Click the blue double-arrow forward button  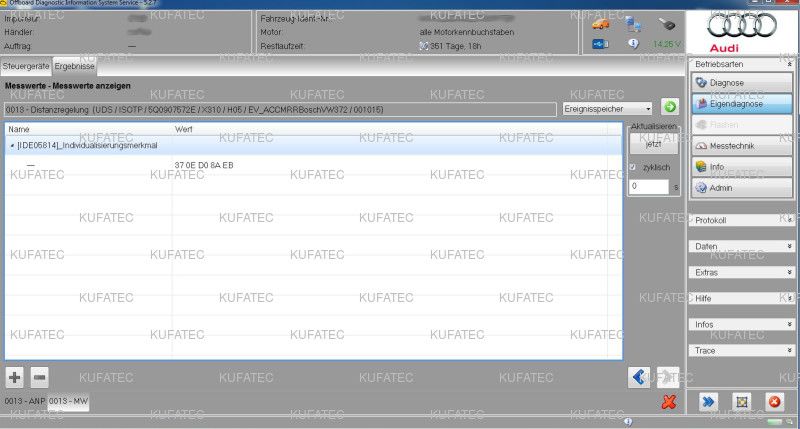[708, 401]
